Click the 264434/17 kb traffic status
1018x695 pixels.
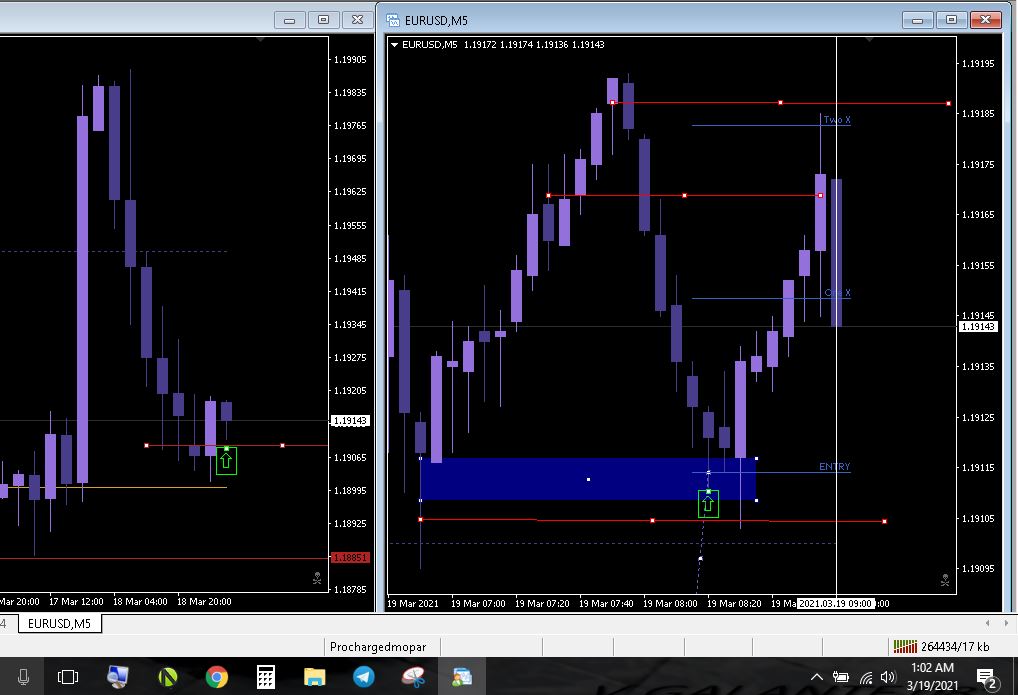(955, 646)
